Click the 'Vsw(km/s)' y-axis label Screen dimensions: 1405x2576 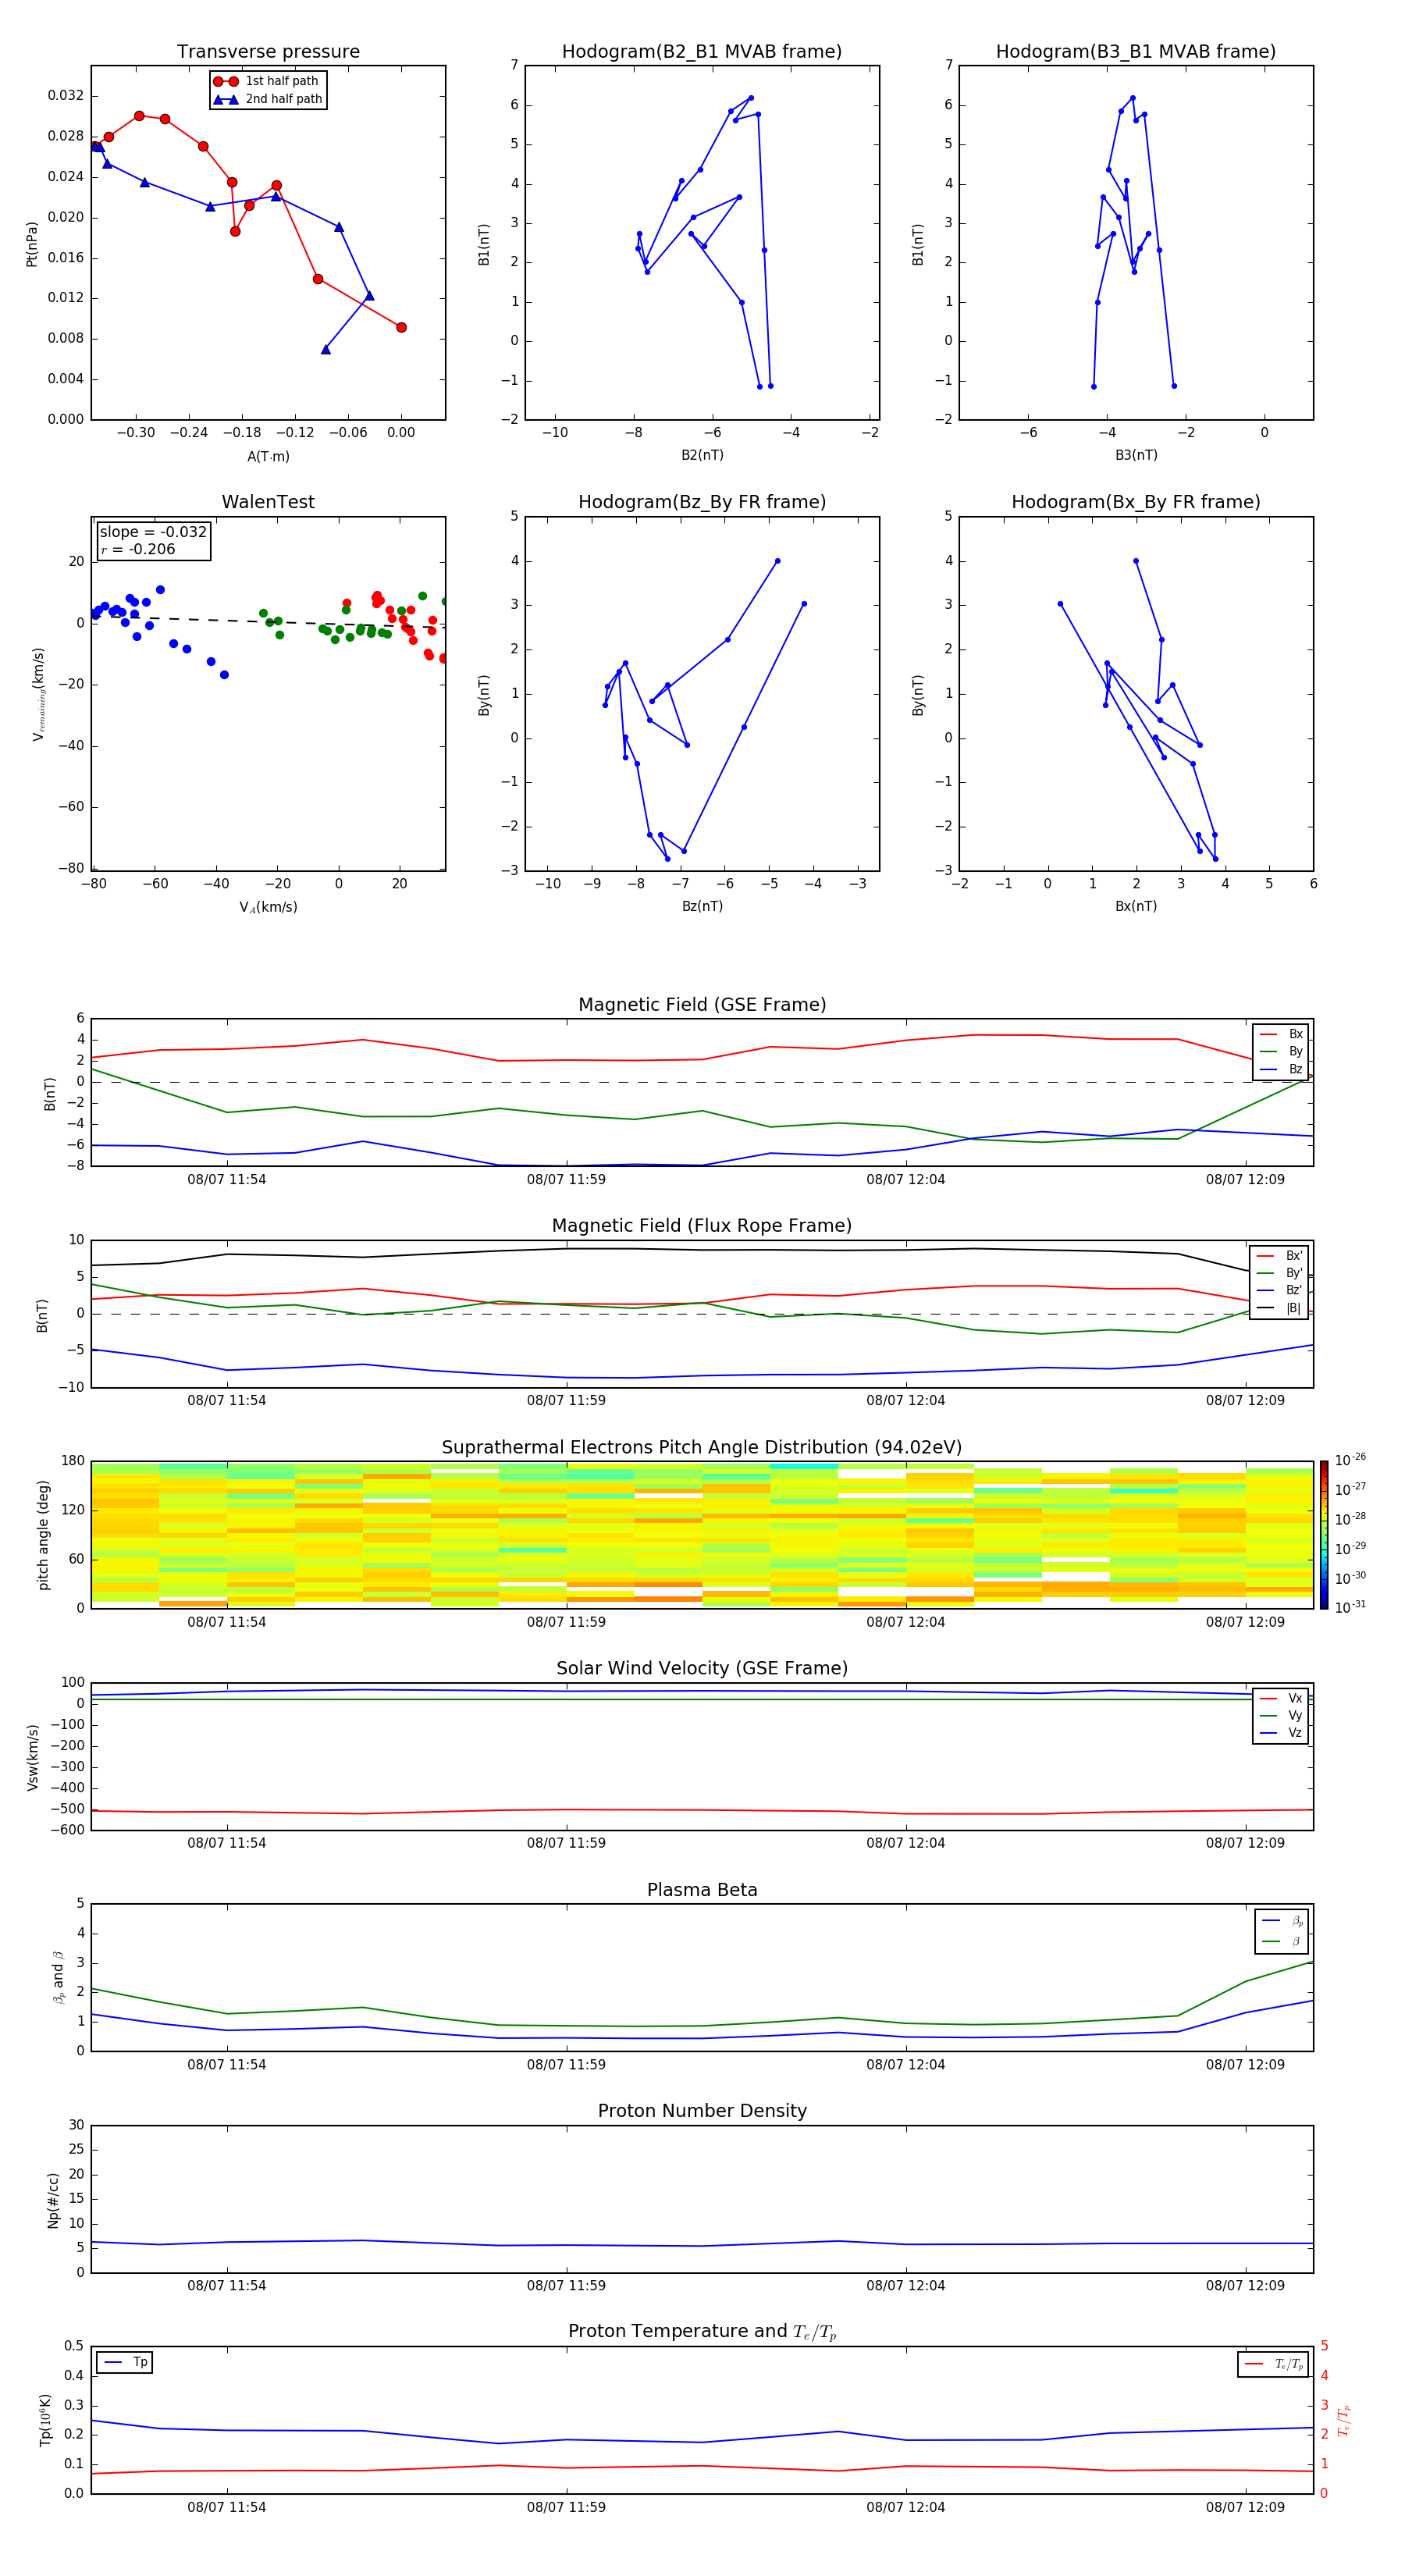[32, 1757]
